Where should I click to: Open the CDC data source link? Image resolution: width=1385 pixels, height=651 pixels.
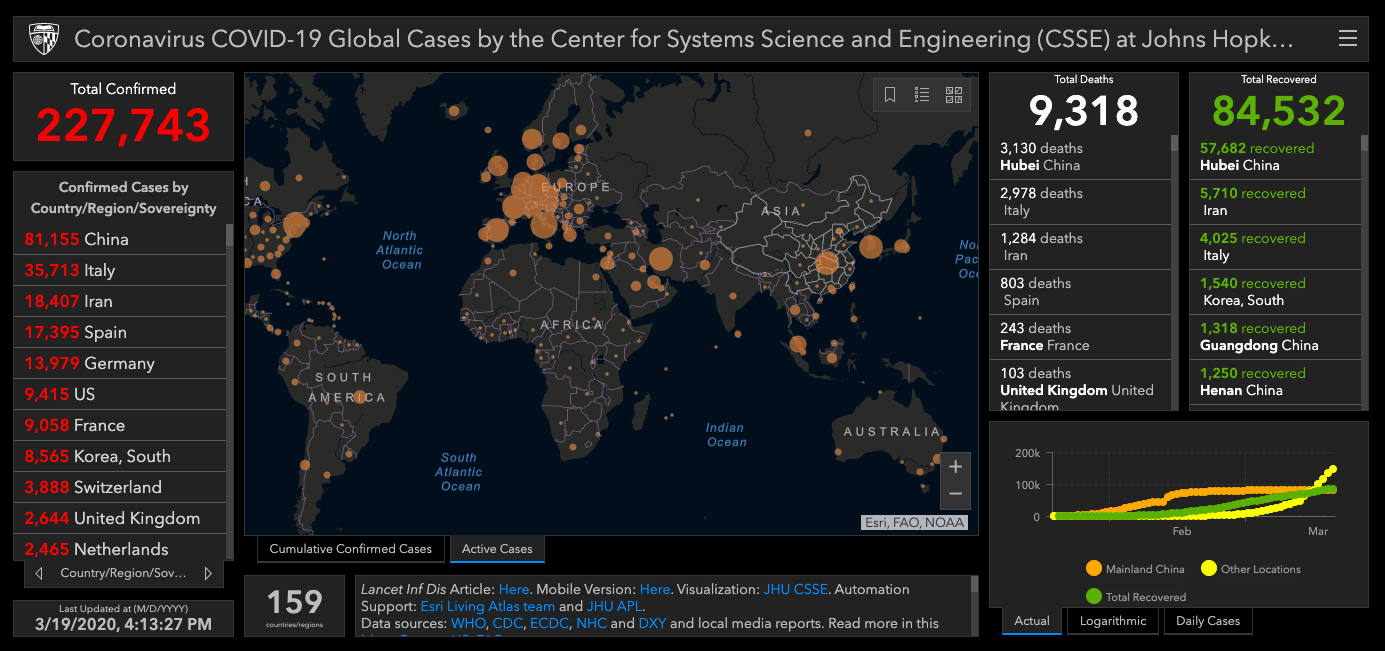click(506, 623)
